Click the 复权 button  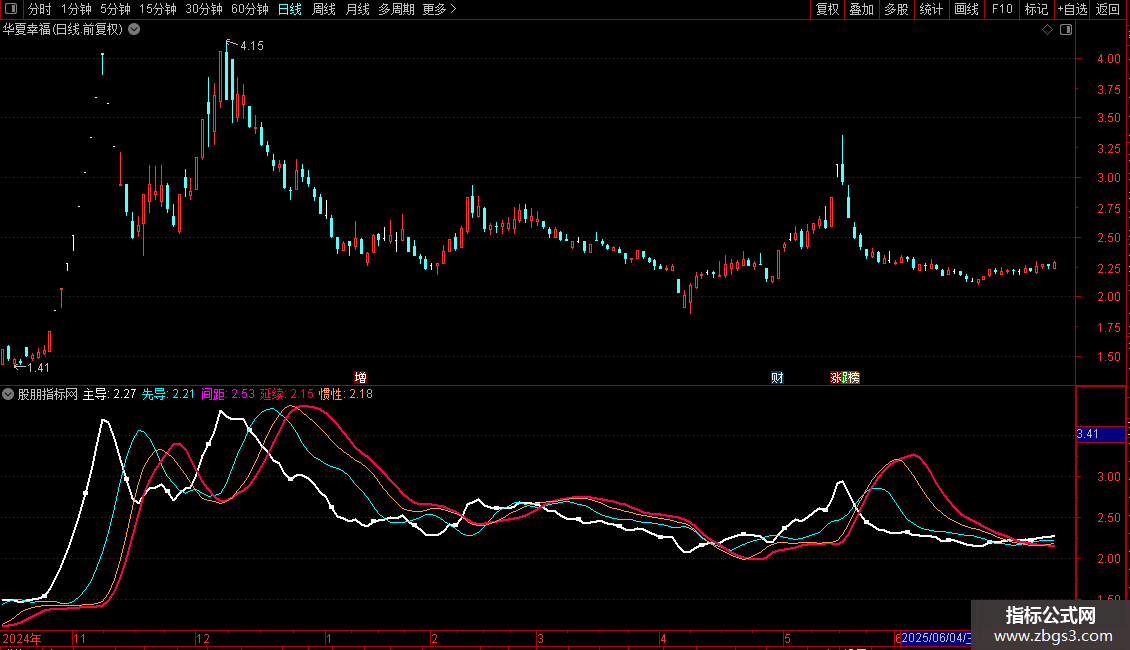[827, 9]
